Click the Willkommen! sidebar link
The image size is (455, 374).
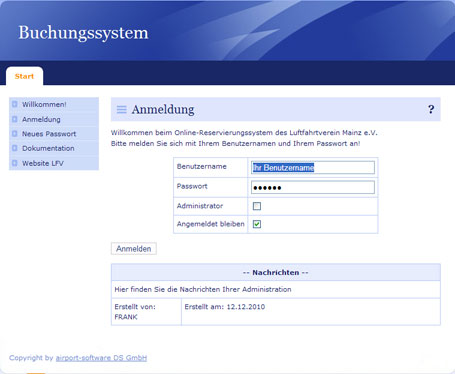44,104
